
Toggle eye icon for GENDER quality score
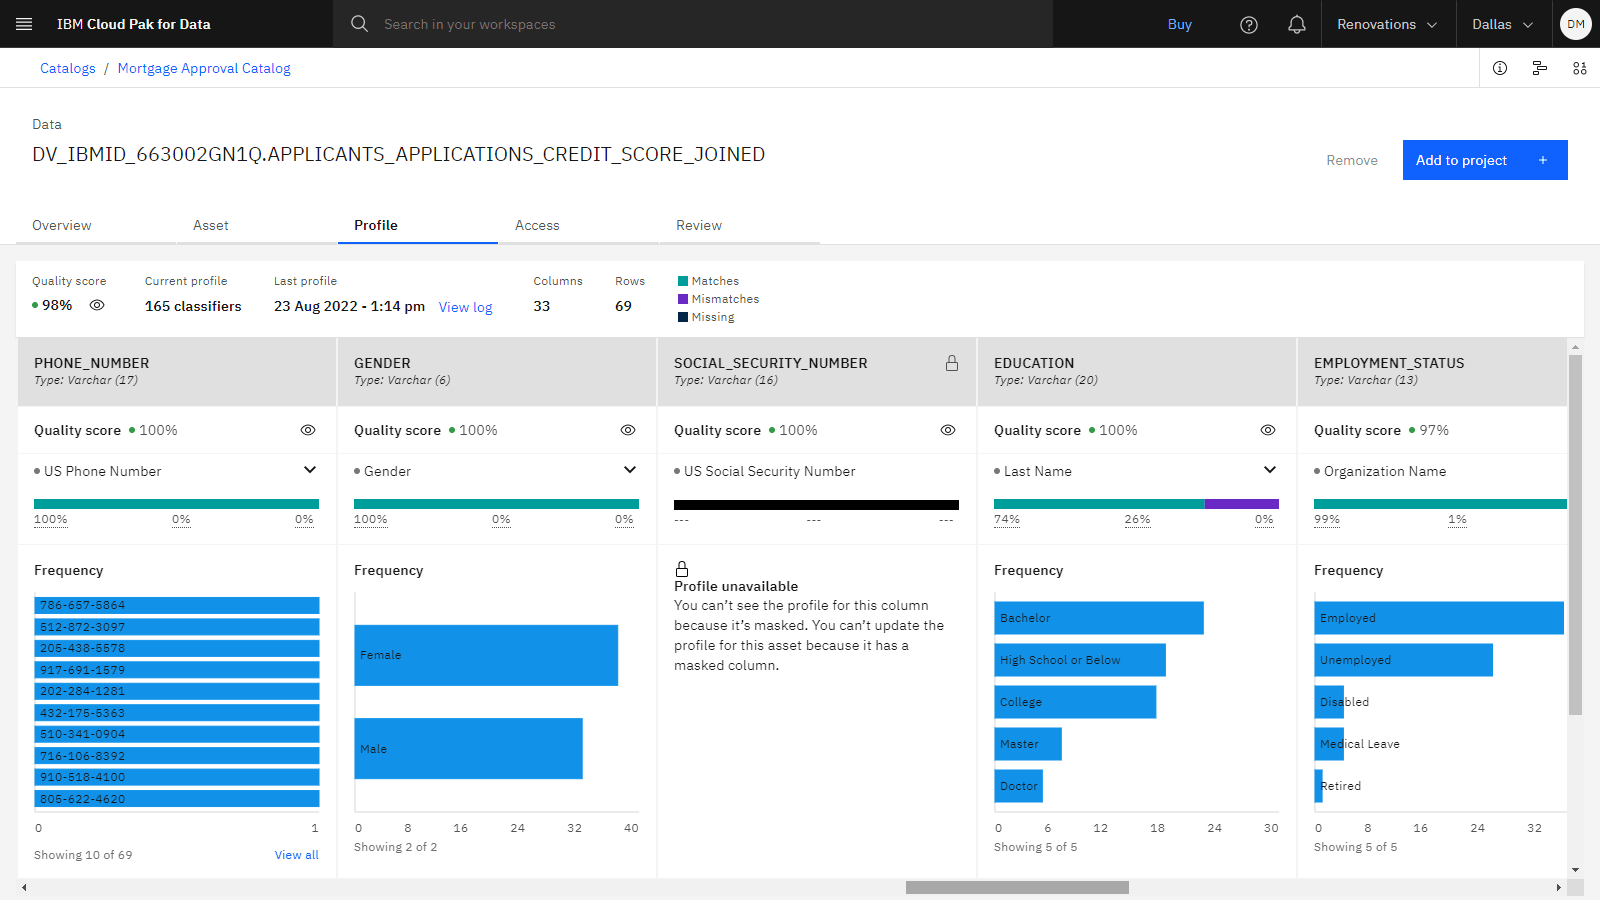[628, 430]
